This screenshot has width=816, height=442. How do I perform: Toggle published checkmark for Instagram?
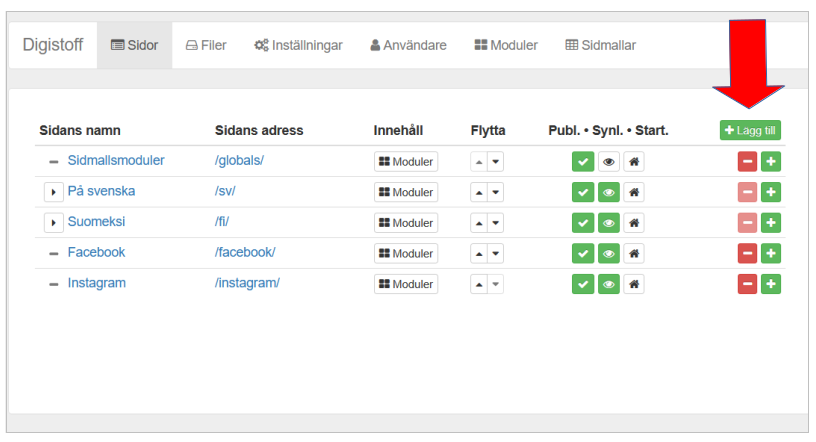[583, 285]
